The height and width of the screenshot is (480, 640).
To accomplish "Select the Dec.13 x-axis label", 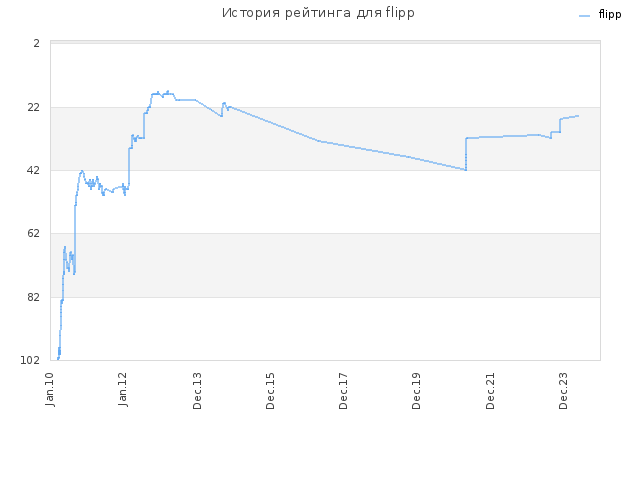I will pos(197,391).
